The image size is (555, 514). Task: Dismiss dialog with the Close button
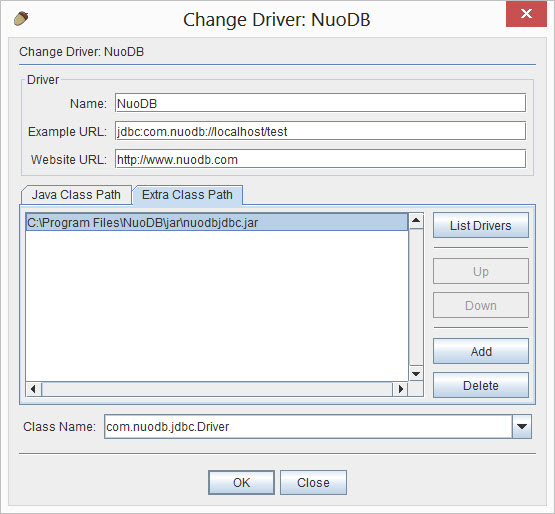pyautogui.click(x=313, y=482)
